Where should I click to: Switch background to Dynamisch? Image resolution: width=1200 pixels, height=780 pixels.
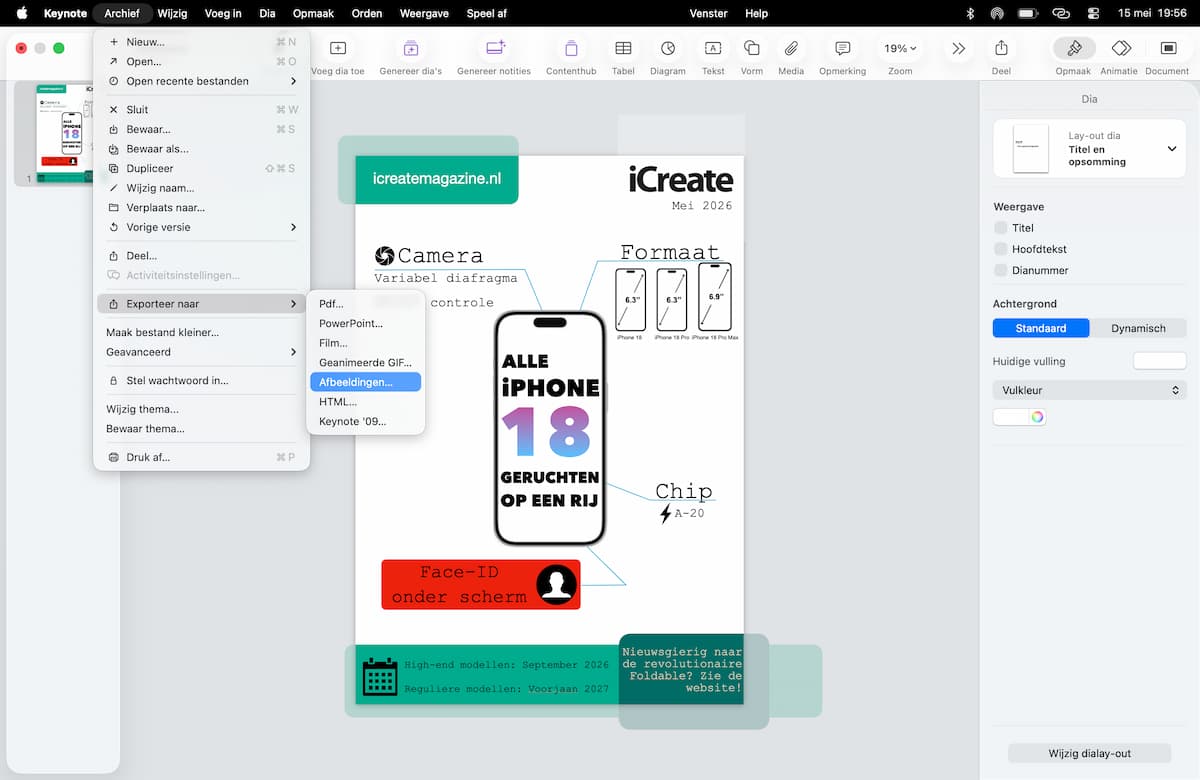point(1138,328)
